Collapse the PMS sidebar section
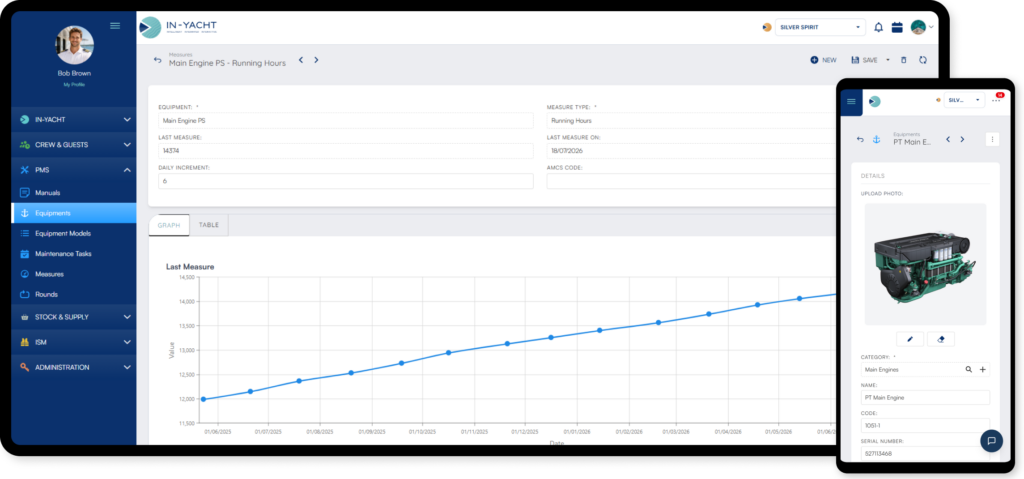The width and height of the screenshot is (1024, 479). (x=74, y=170)
